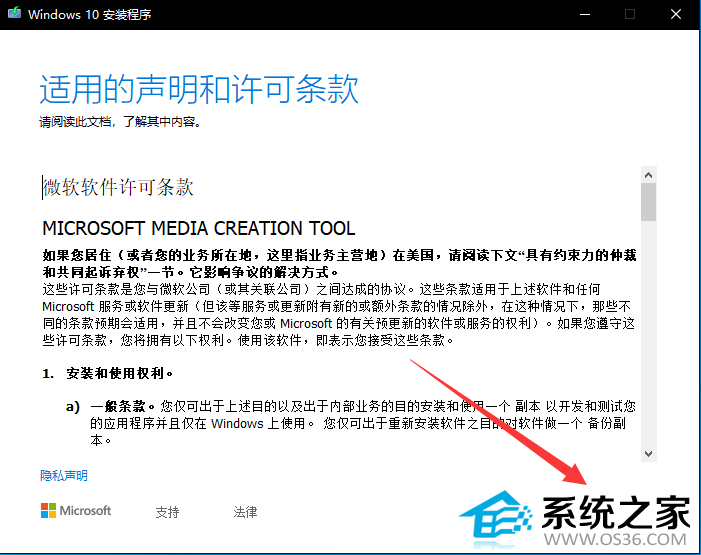
Task: Open the 隐私声明 privacy statement link
Action: pos(64,475)
